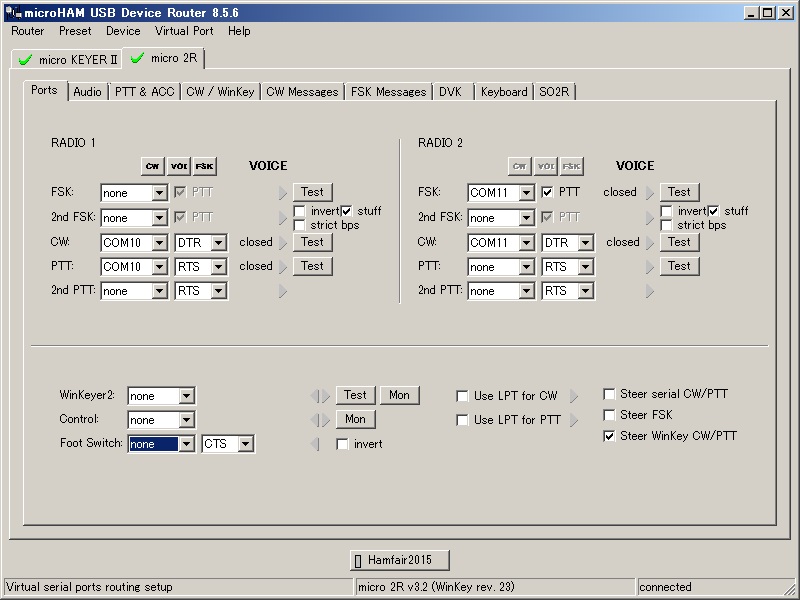This screenshot has width=800, height=600.
Task: Open the CW / WinKey tab
Action: [220, 92]
